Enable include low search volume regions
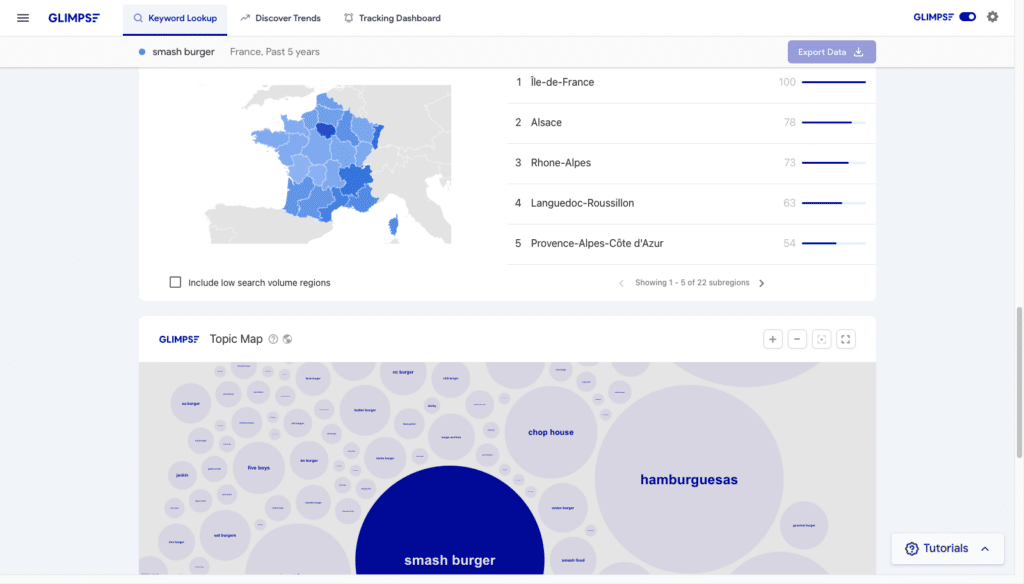This screenshot has width=1024, height=584. click(x=175, y=282)
